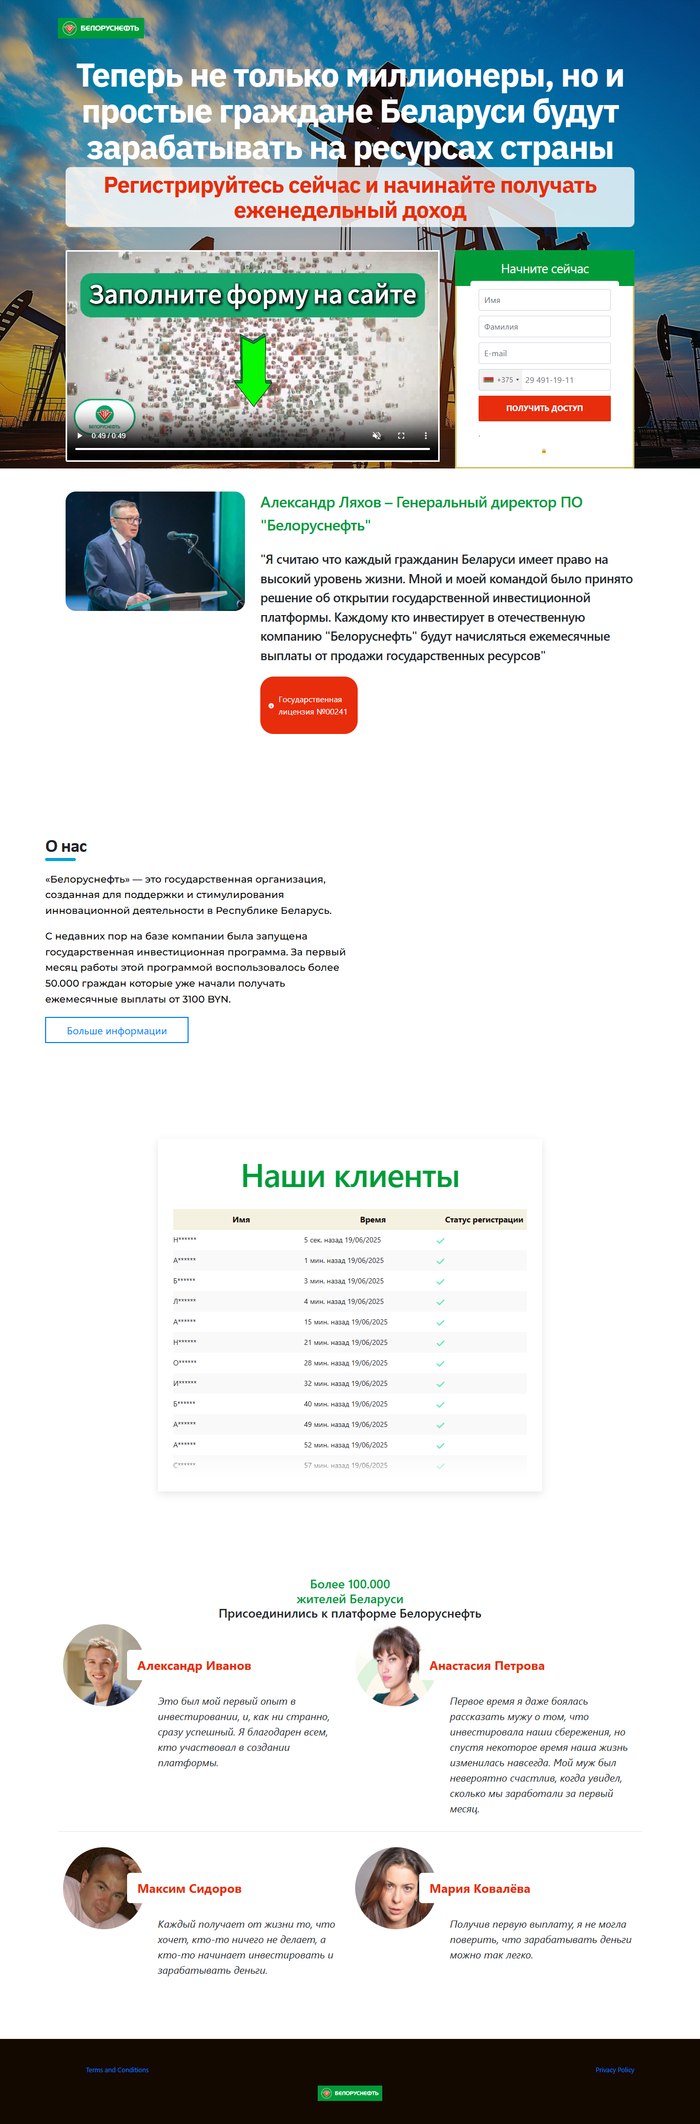
Task: Click the phone number input field
Action: coord(564,380)
